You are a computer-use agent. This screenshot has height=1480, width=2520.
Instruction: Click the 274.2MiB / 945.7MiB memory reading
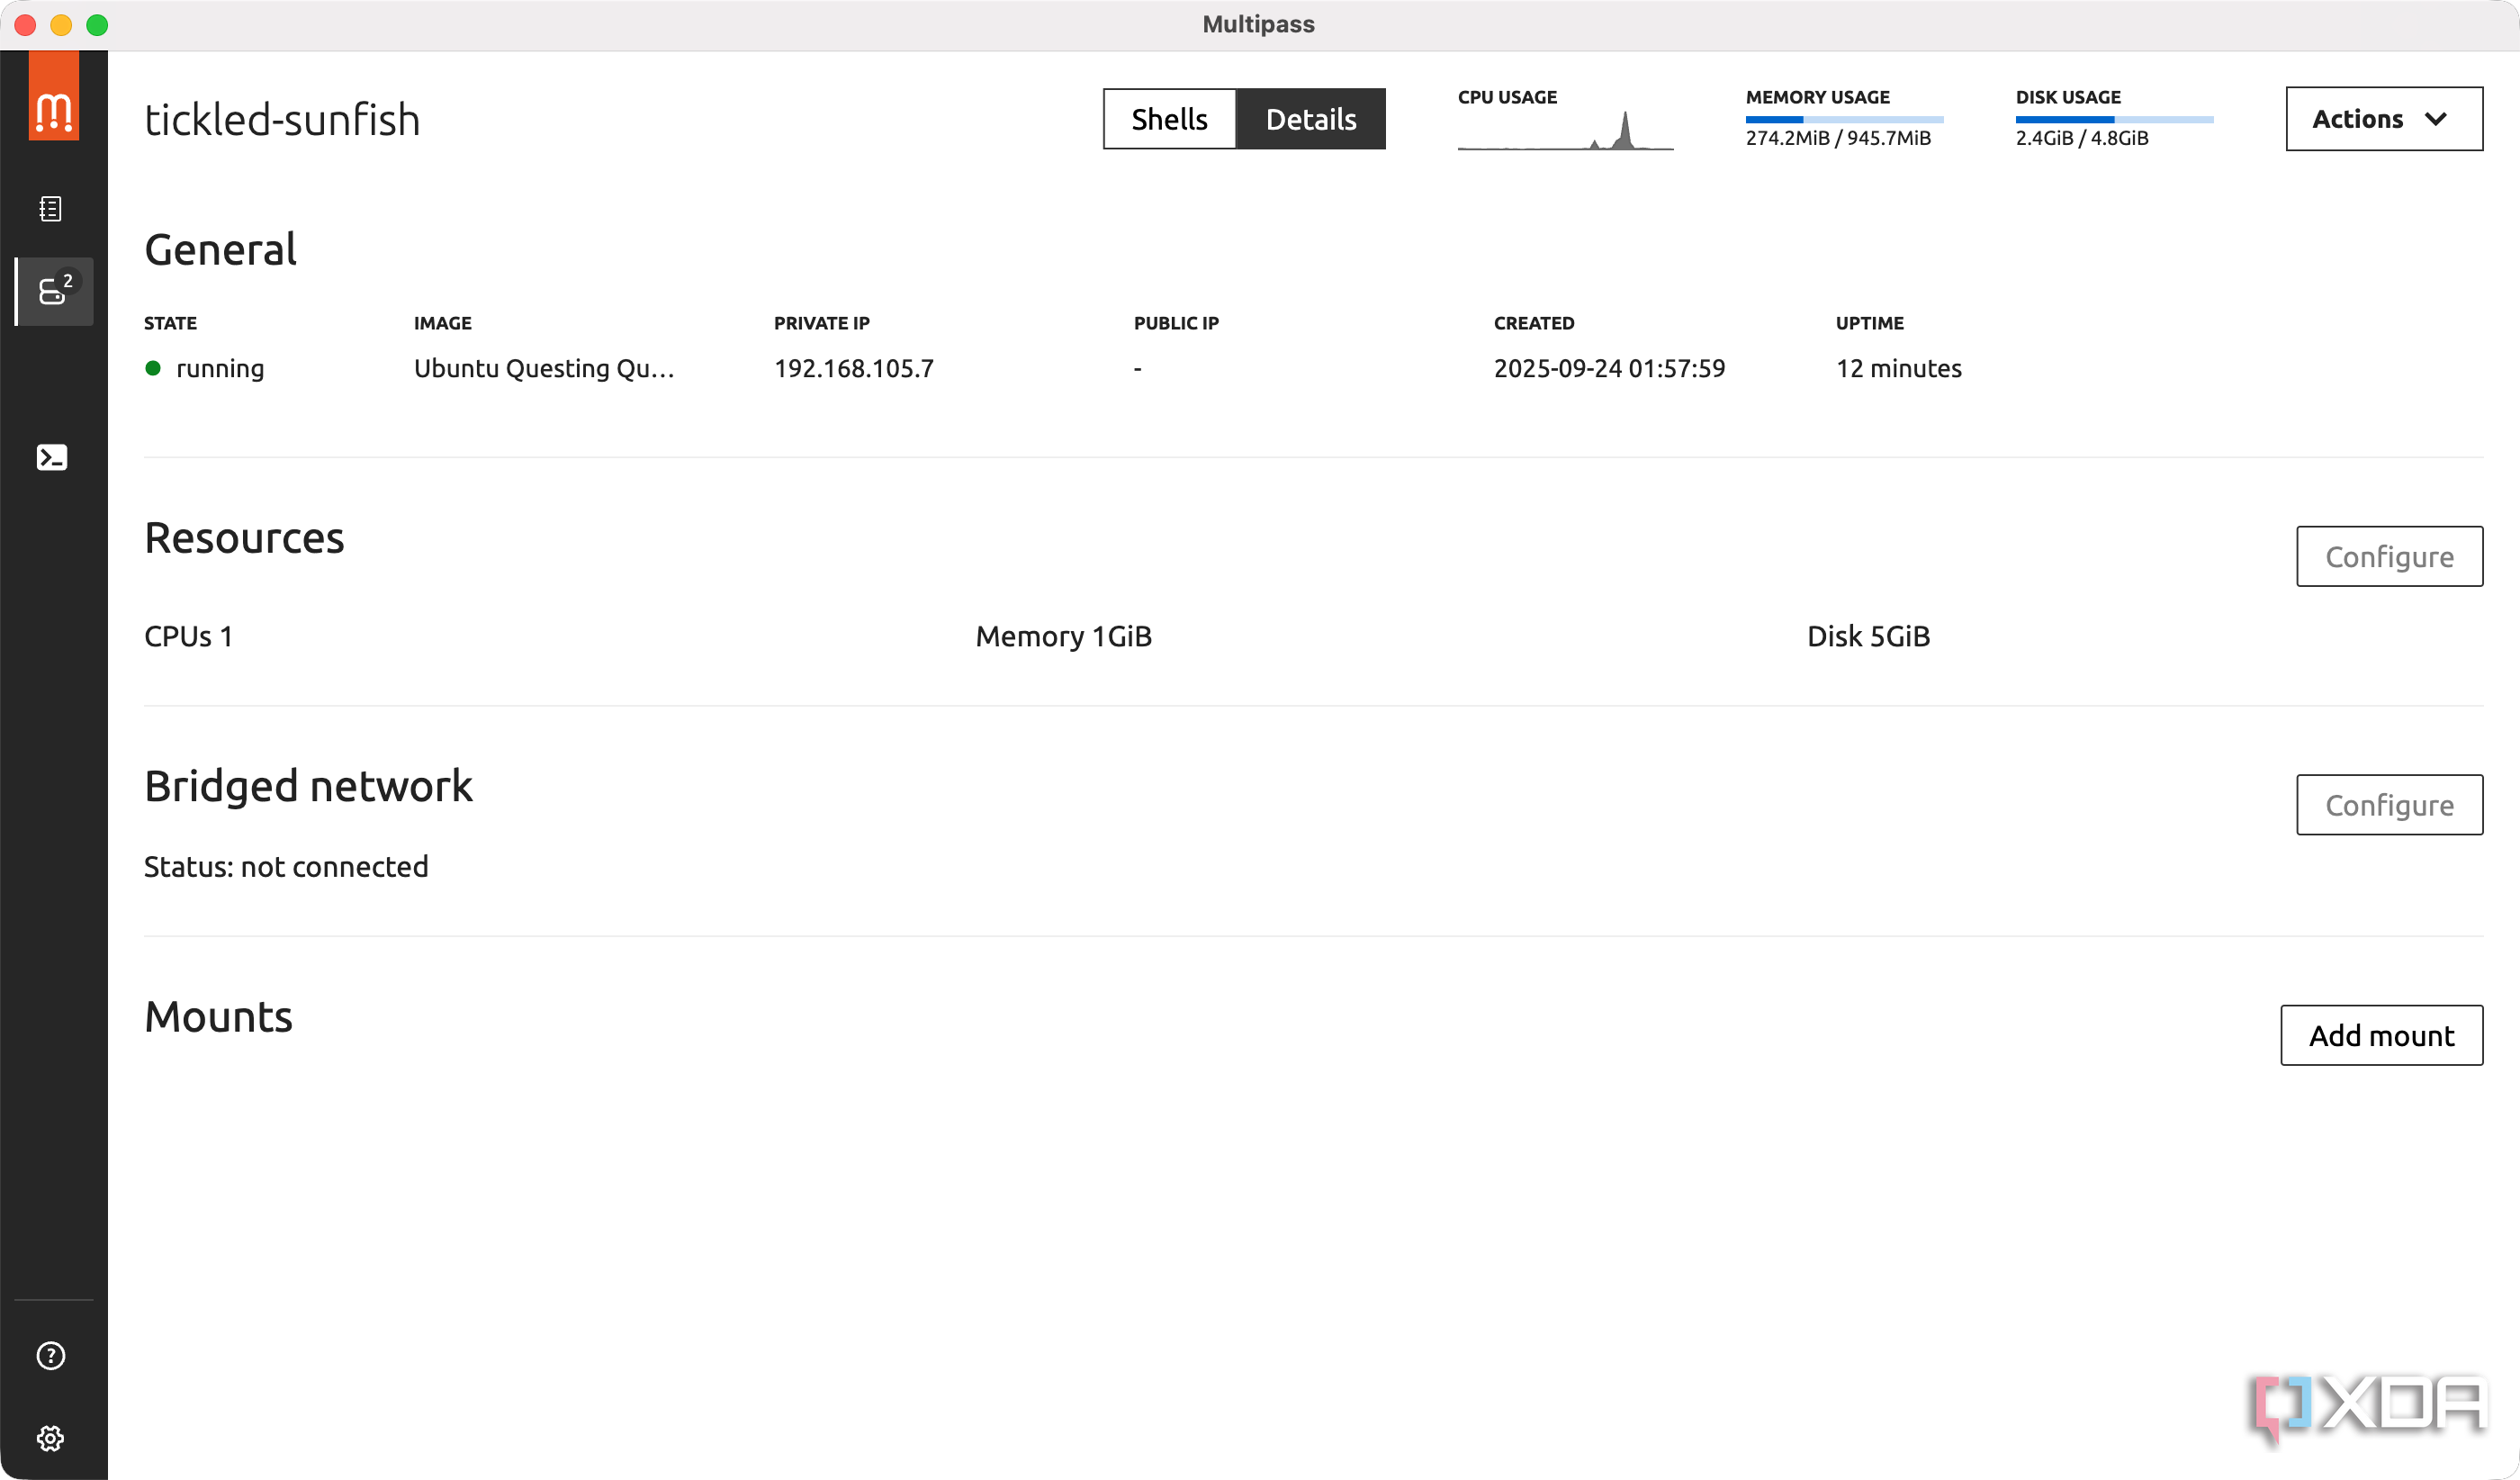(x=1838, y=138)
